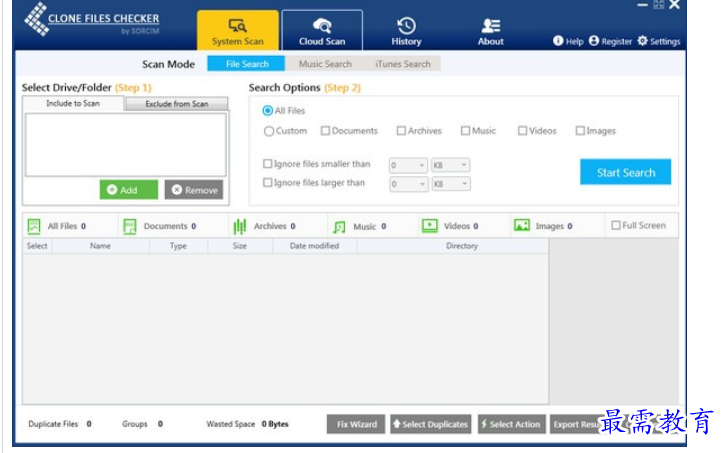
Task: Open the System Scan tab
Action: [238, 30]
